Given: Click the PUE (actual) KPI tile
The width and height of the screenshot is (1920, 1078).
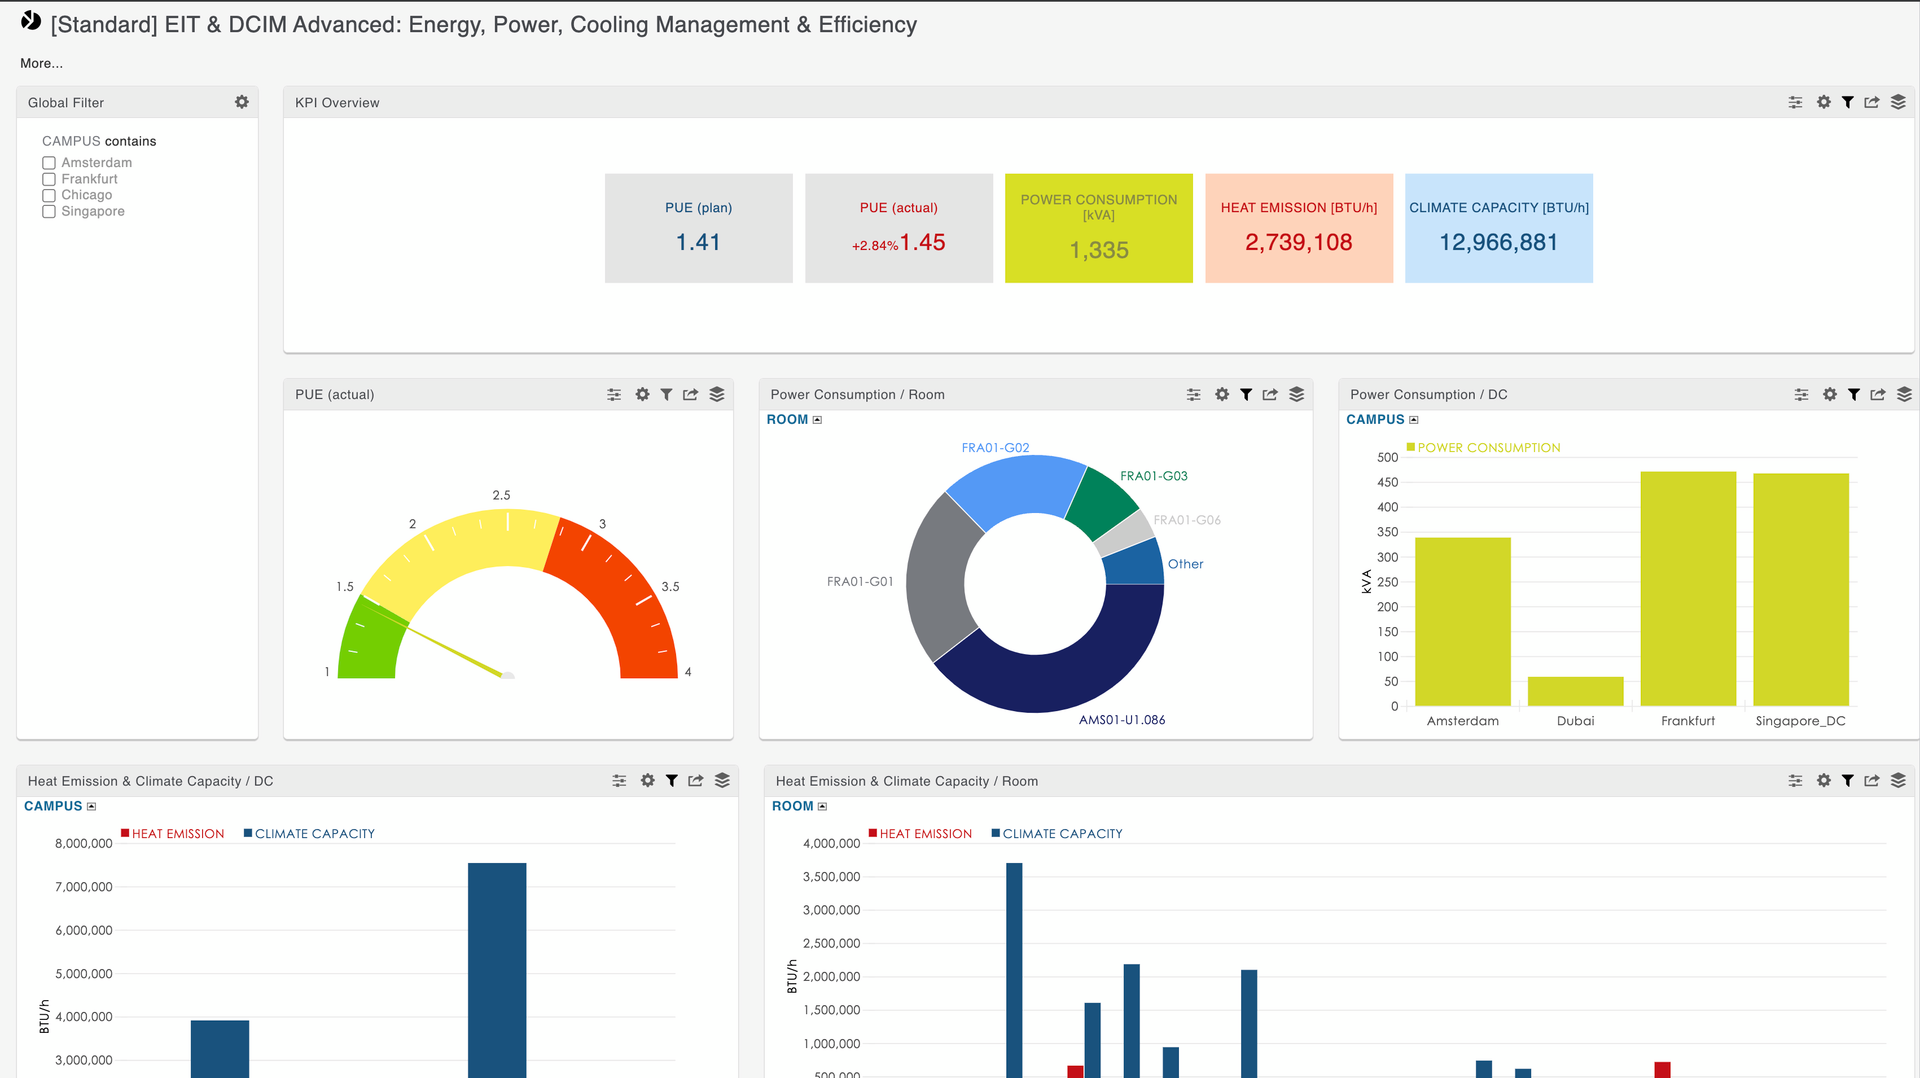Looking at the screenshot, I should 898,228.
